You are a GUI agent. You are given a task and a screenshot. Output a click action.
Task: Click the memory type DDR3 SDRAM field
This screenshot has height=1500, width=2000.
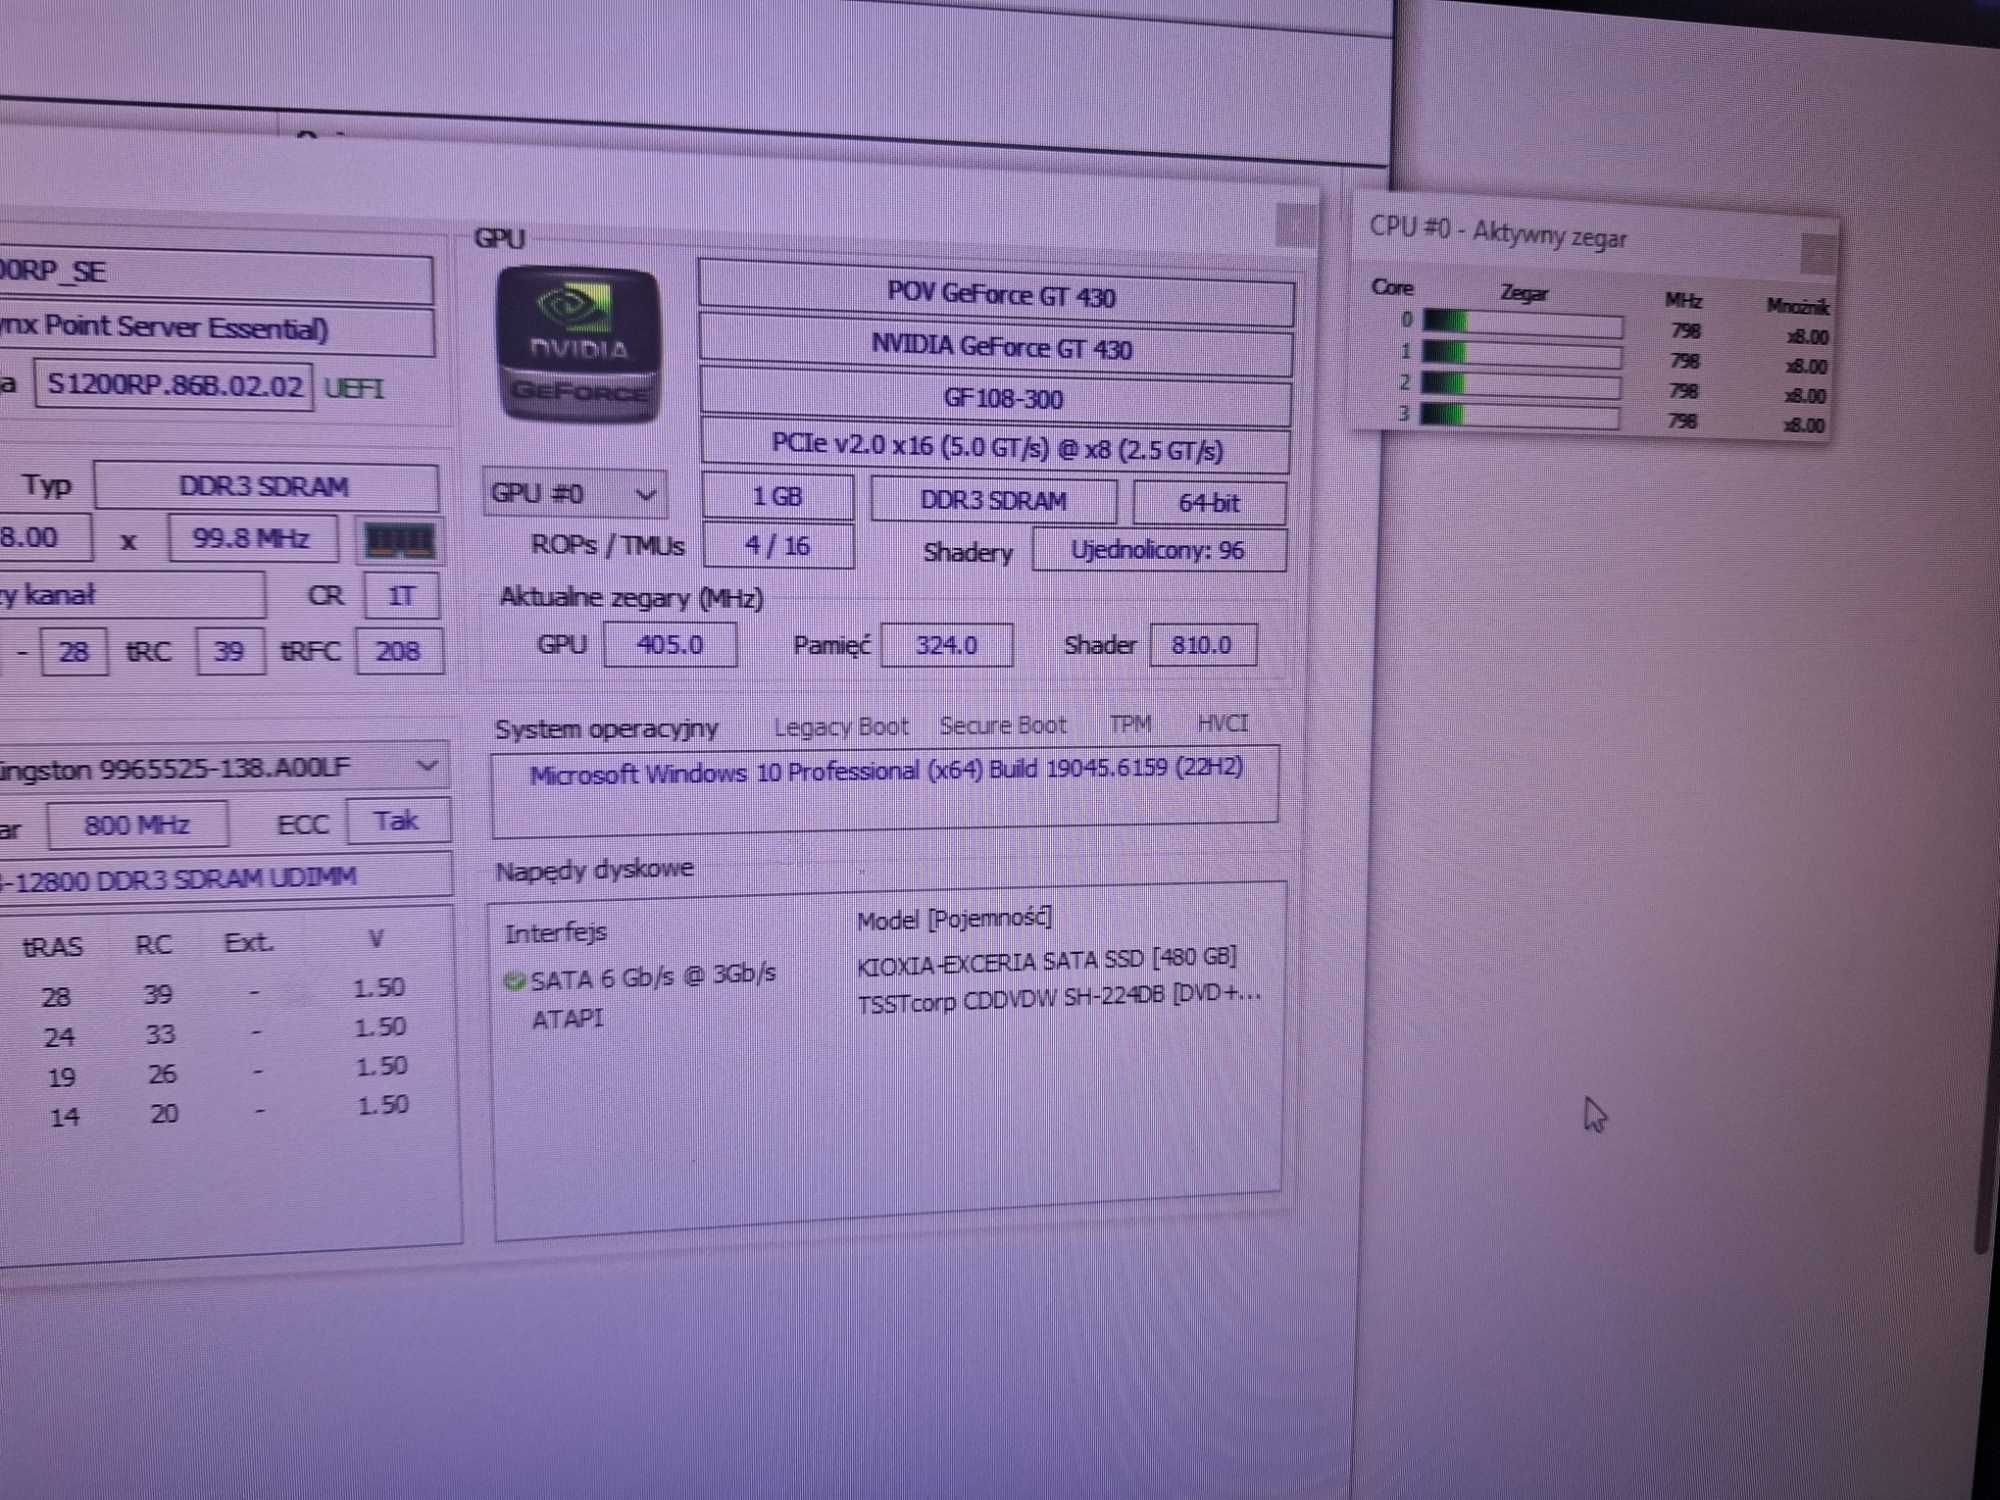[x=266, y=487]
